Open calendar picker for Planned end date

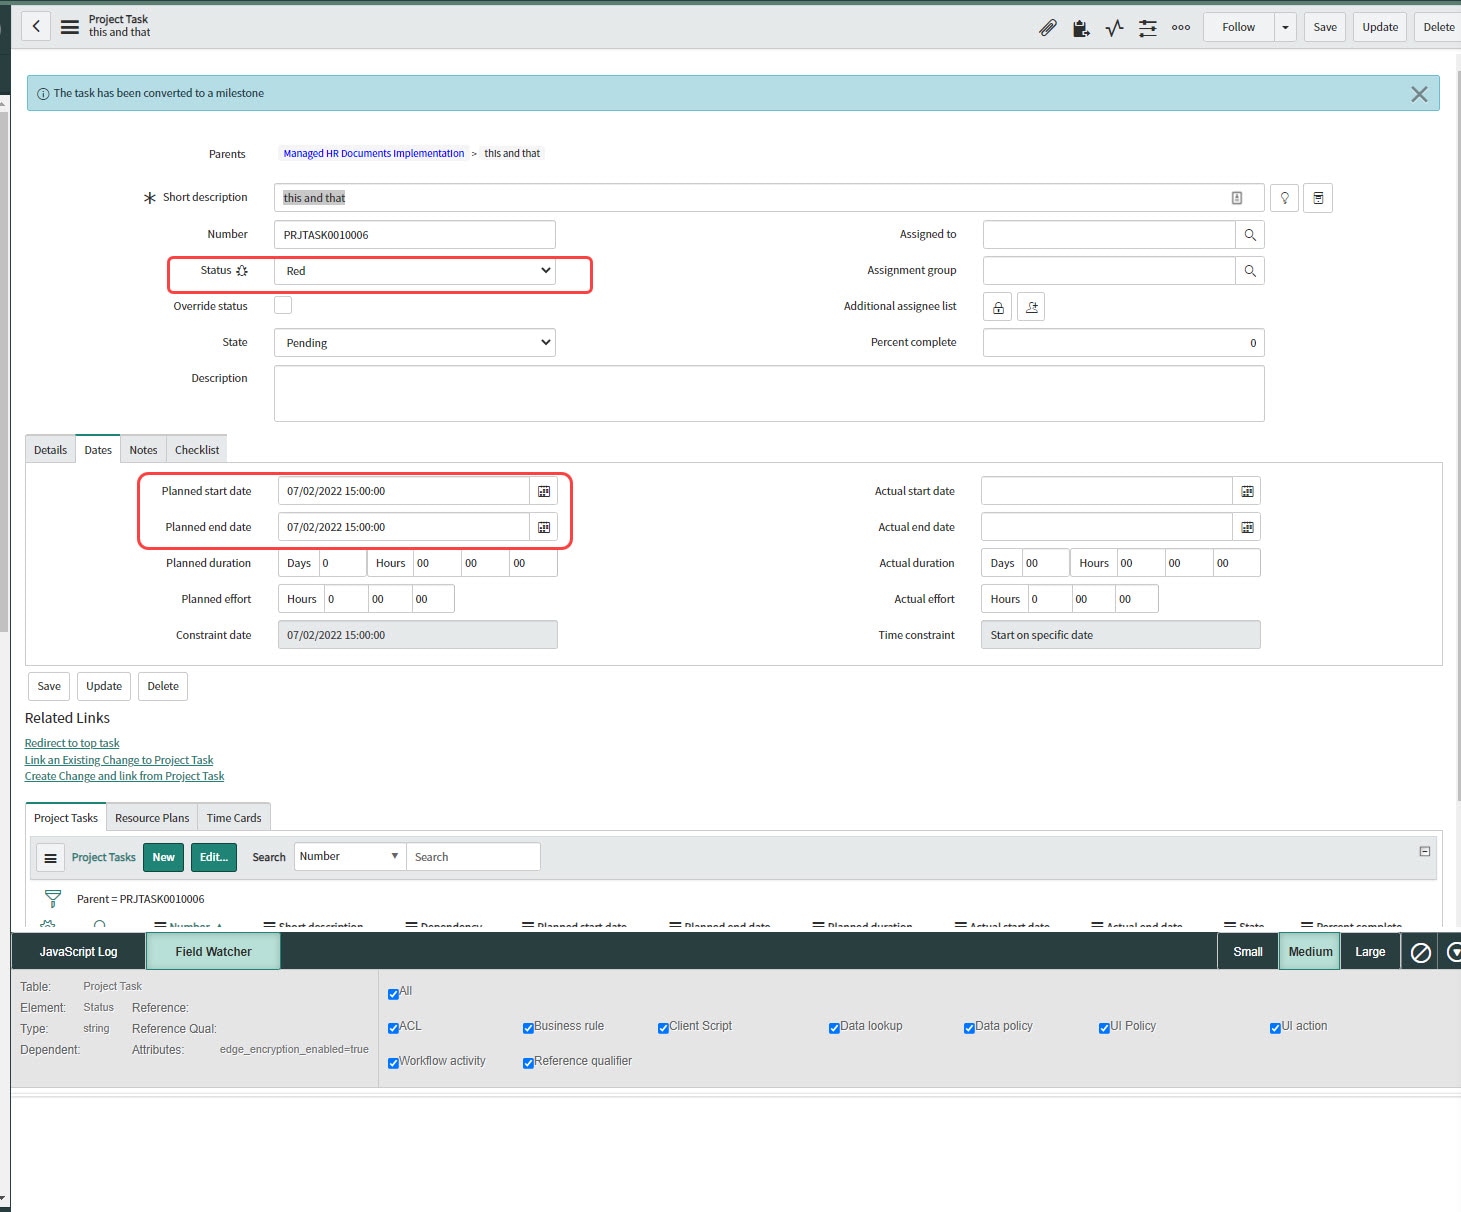[544, 527]
